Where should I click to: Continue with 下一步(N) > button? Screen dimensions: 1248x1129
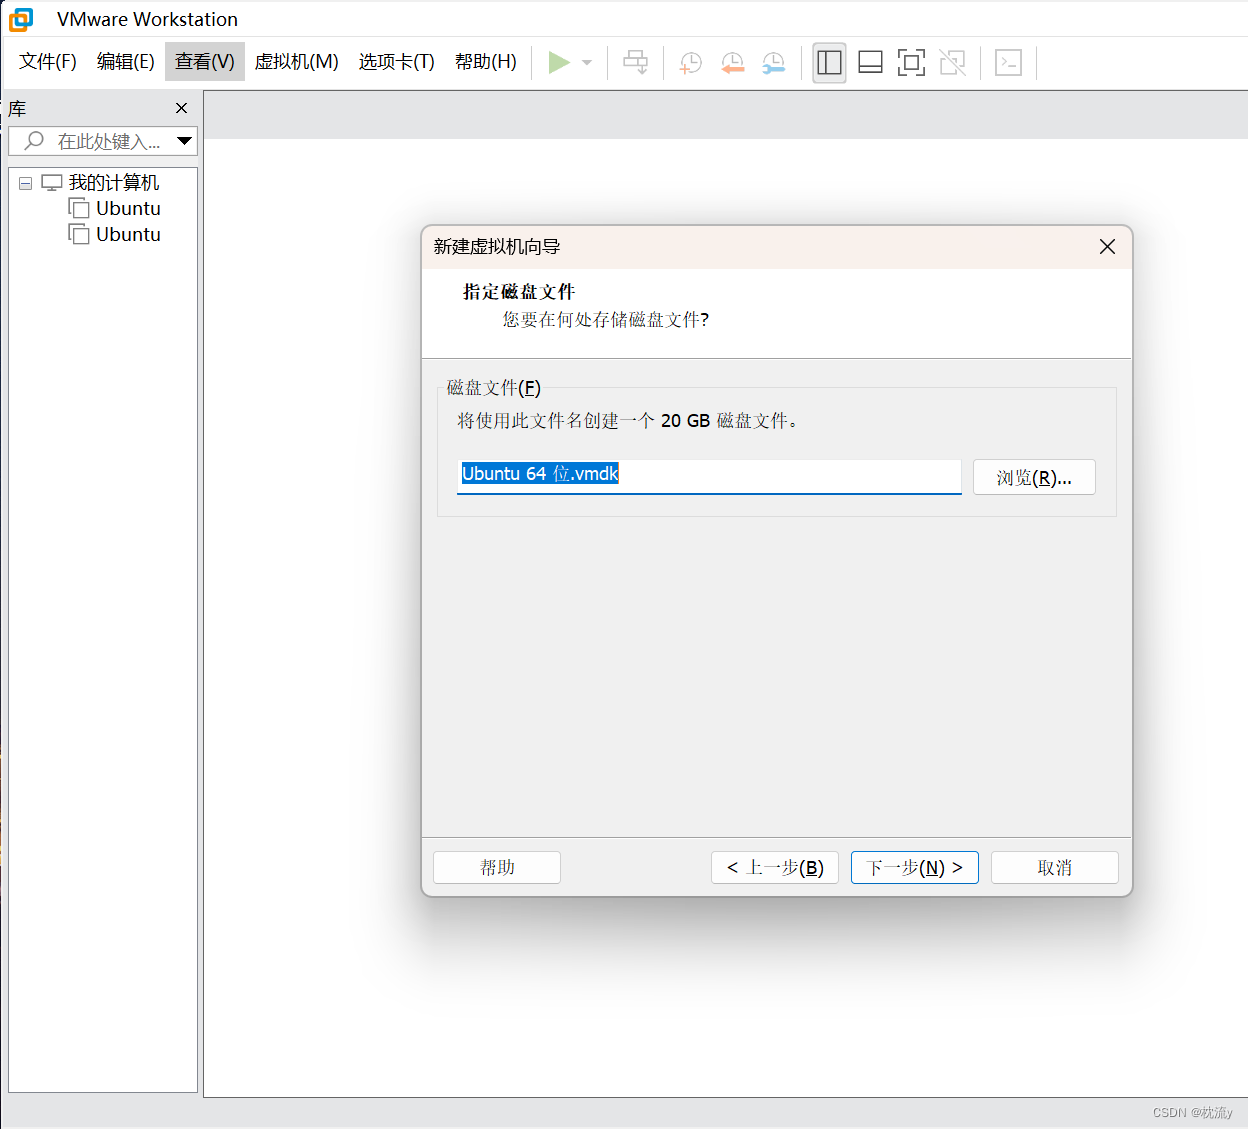click(915, 867)
